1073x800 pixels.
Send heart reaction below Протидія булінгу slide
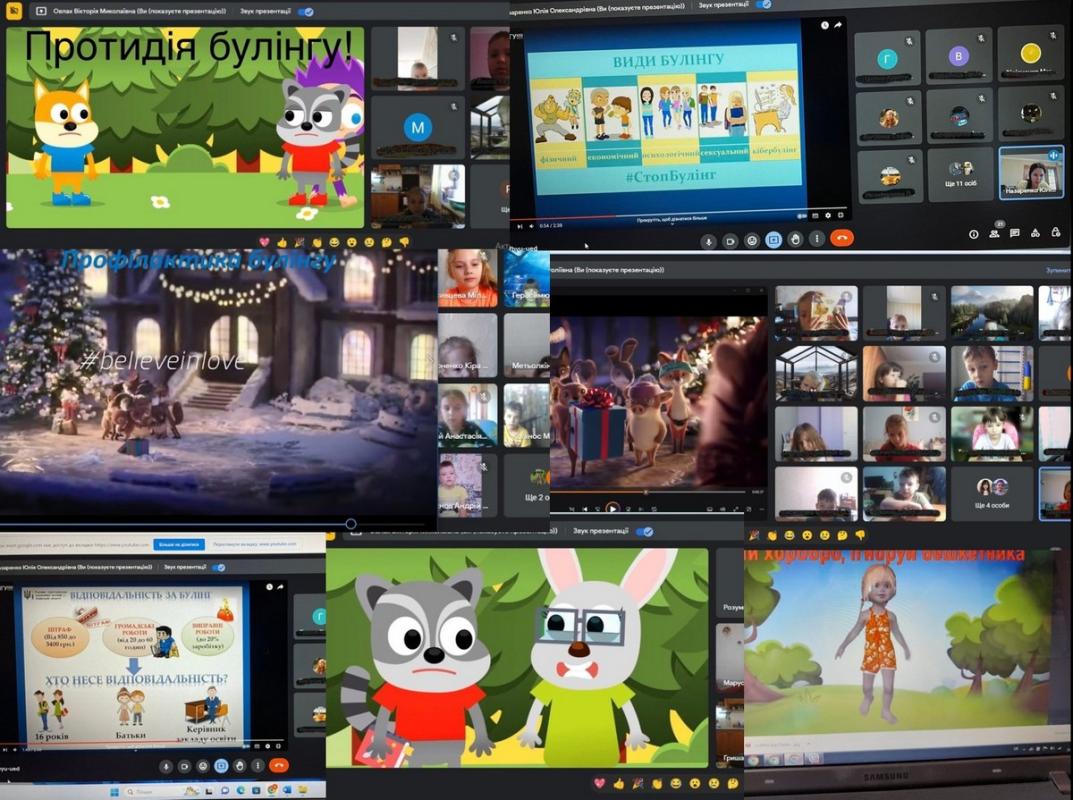point(264,242)
